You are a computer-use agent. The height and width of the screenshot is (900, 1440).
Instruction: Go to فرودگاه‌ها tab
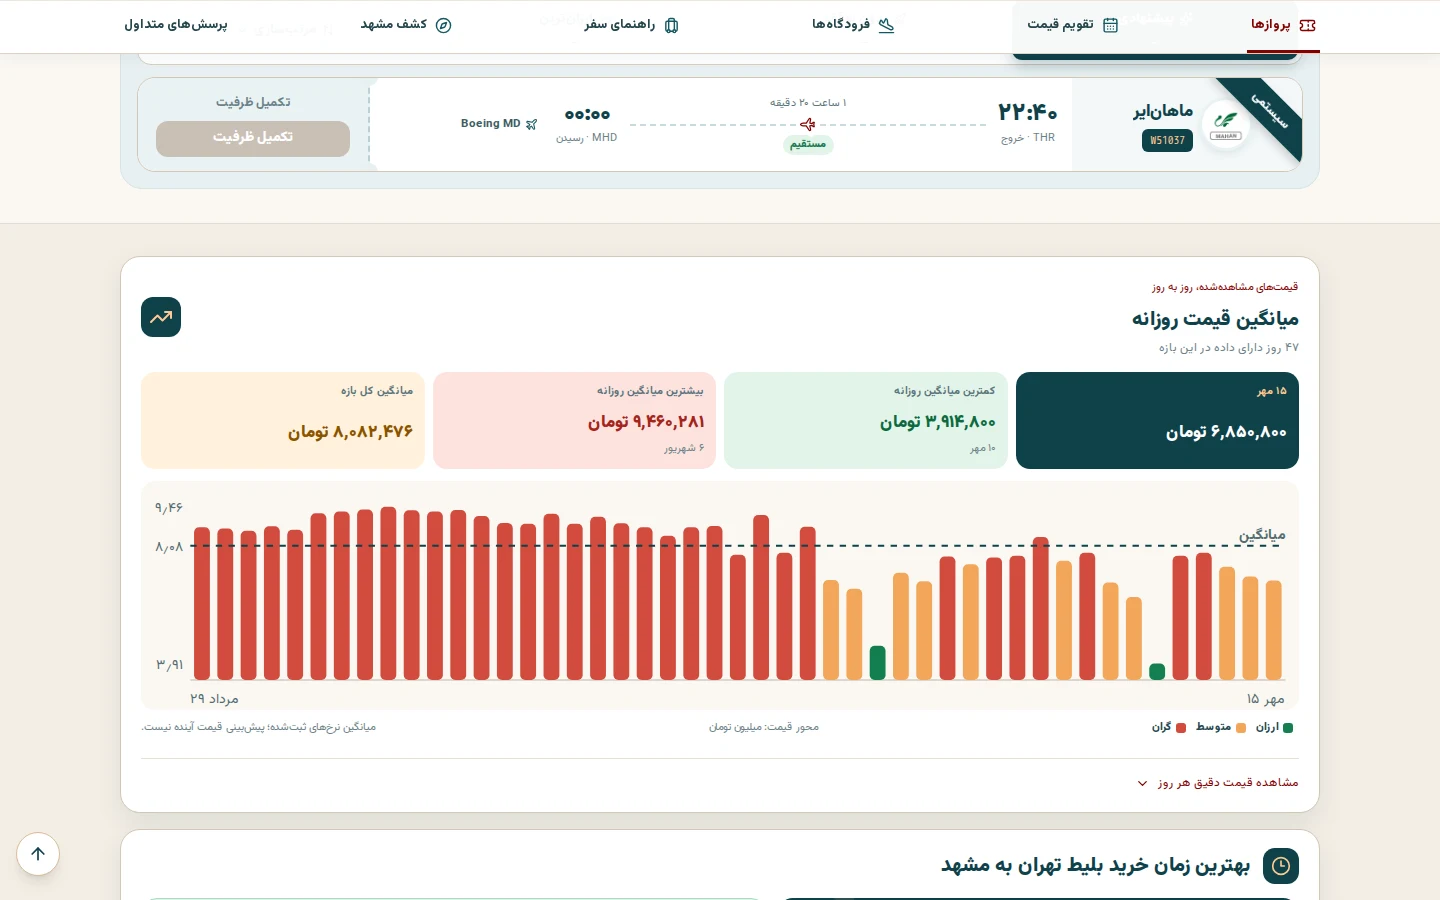coord(853,25)
